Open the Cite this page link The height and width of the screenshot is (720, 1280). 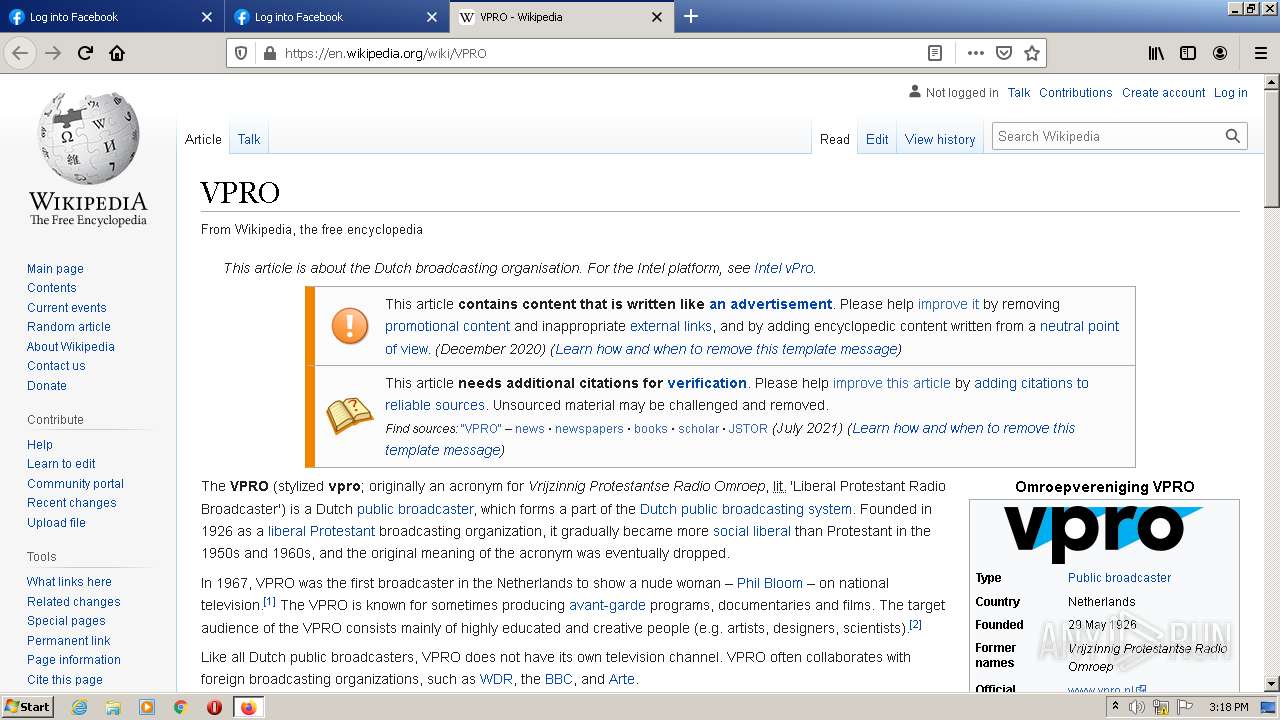65,679
